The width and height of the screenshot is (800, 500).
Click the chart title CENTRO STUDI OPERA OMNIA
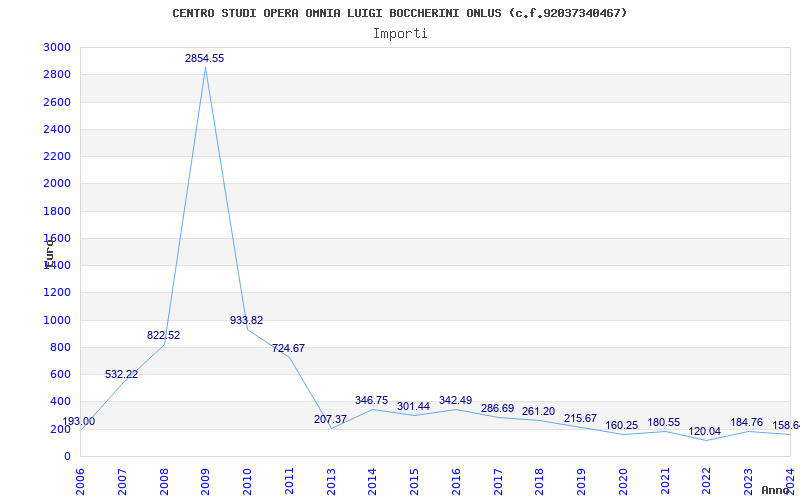point(399,13)
